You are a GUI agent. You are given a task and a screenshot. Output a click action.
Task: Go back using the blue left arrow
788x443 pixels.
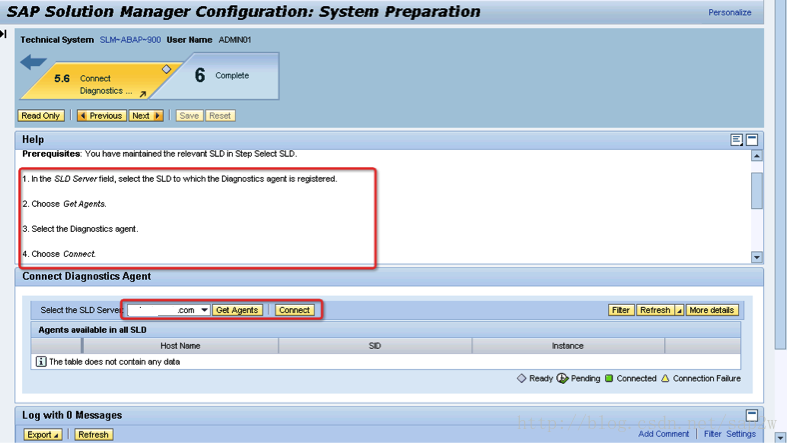(33, 62)
